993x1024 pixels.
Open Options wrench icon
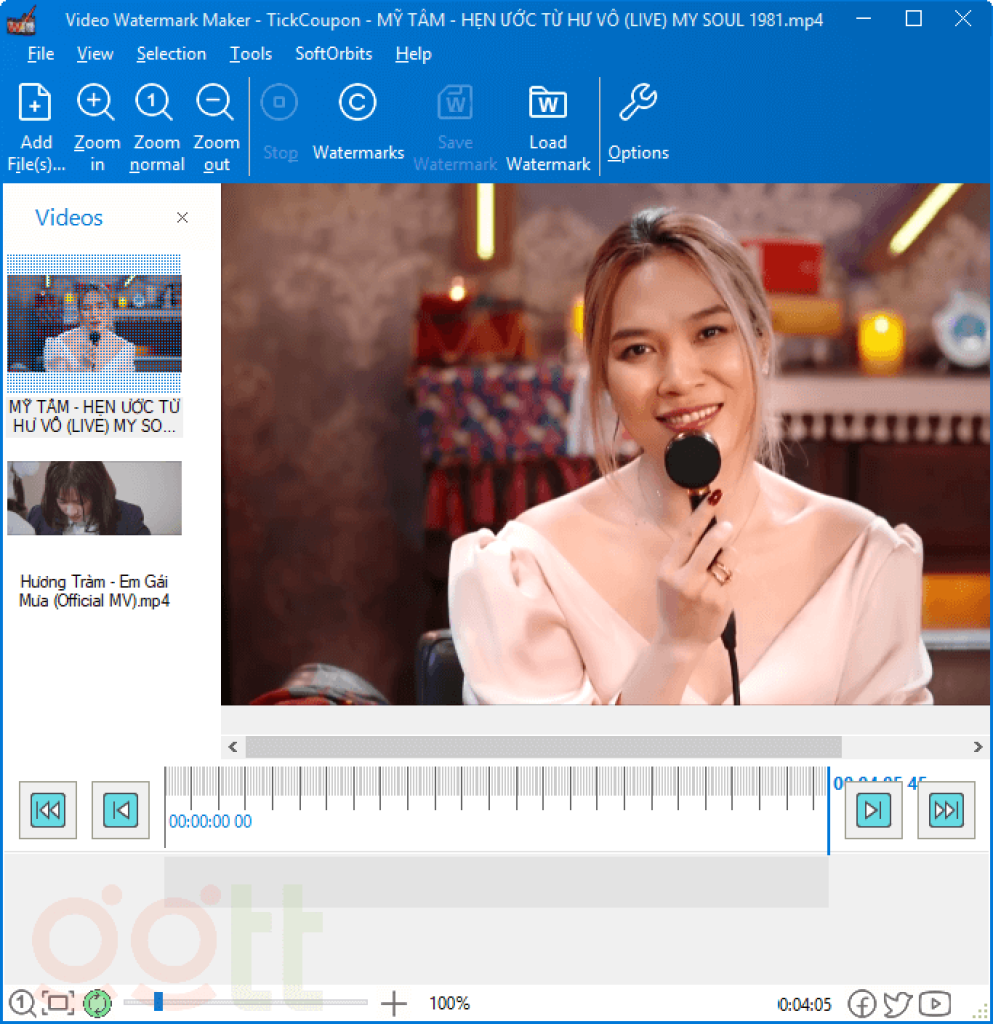[638, 103]
